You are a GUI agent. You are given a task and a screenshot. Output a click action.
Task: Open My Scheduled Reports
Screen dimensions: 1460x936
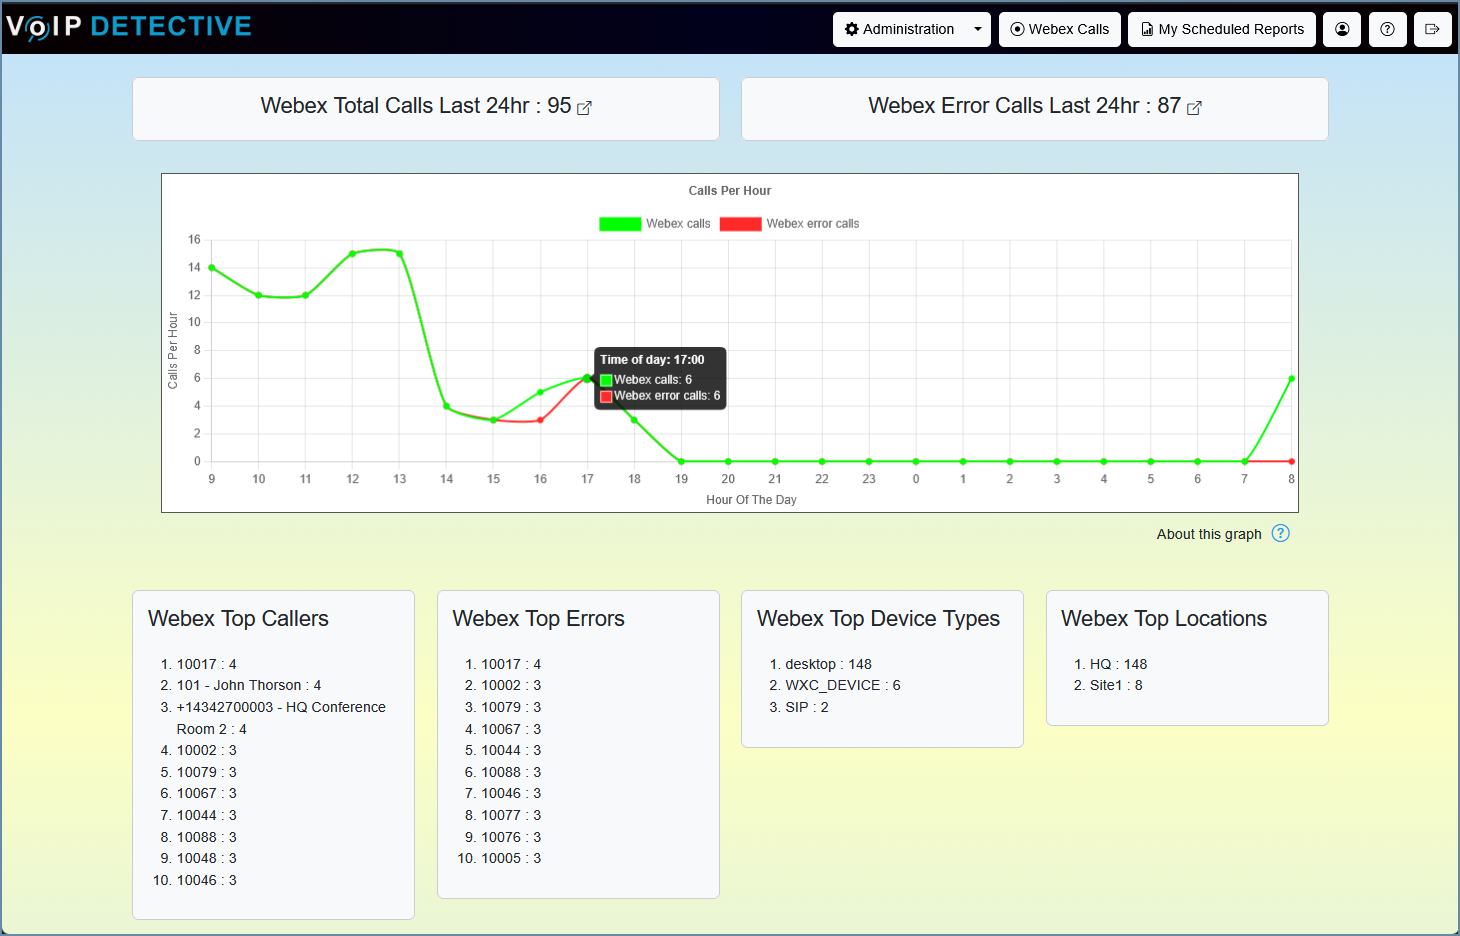1222,29
